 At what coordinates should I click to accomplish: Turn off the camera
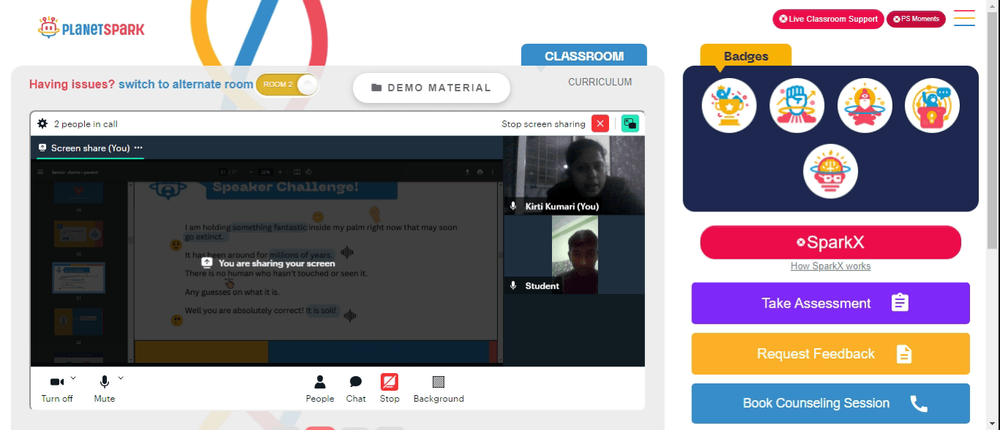(57, 389)
